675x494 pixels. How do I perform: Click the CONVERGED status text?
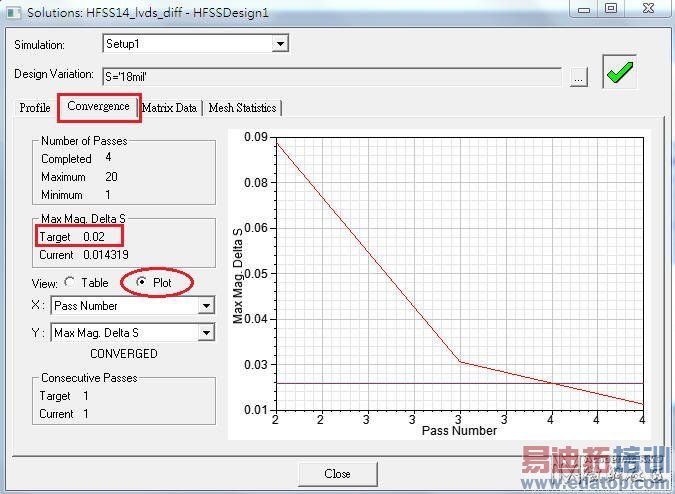[124, 354]
